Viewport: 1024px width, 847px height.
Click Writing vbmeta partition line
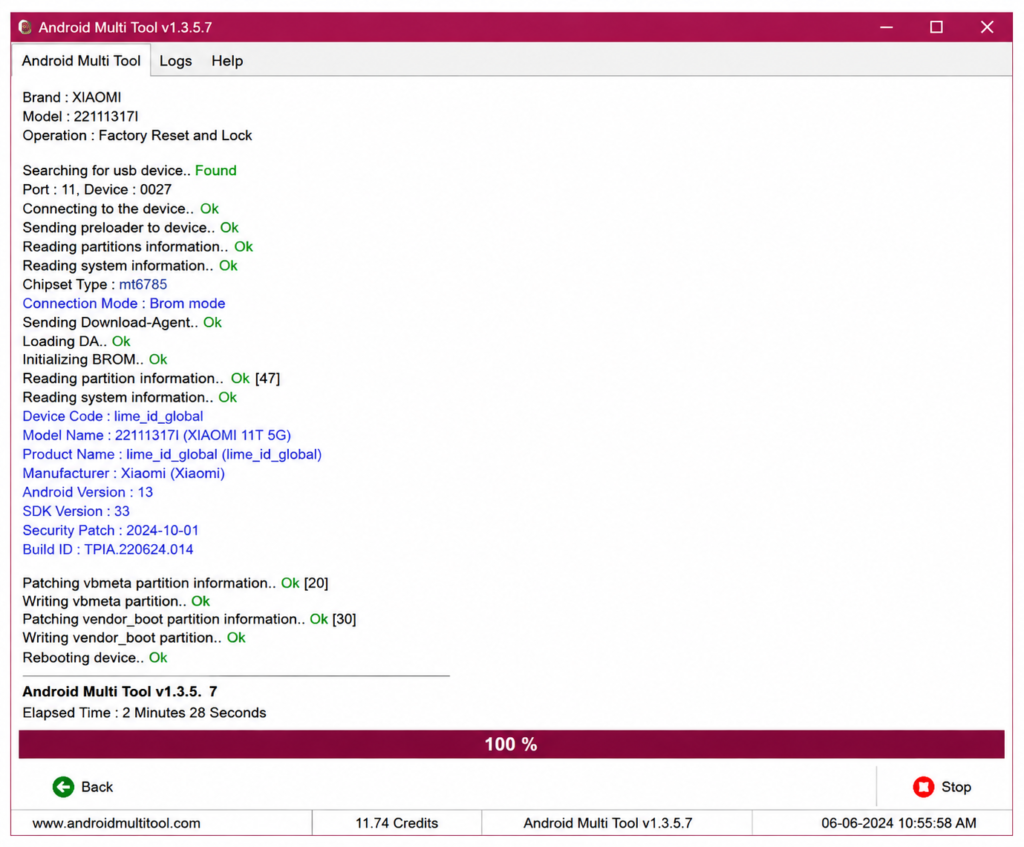click(x=116, y=601)
